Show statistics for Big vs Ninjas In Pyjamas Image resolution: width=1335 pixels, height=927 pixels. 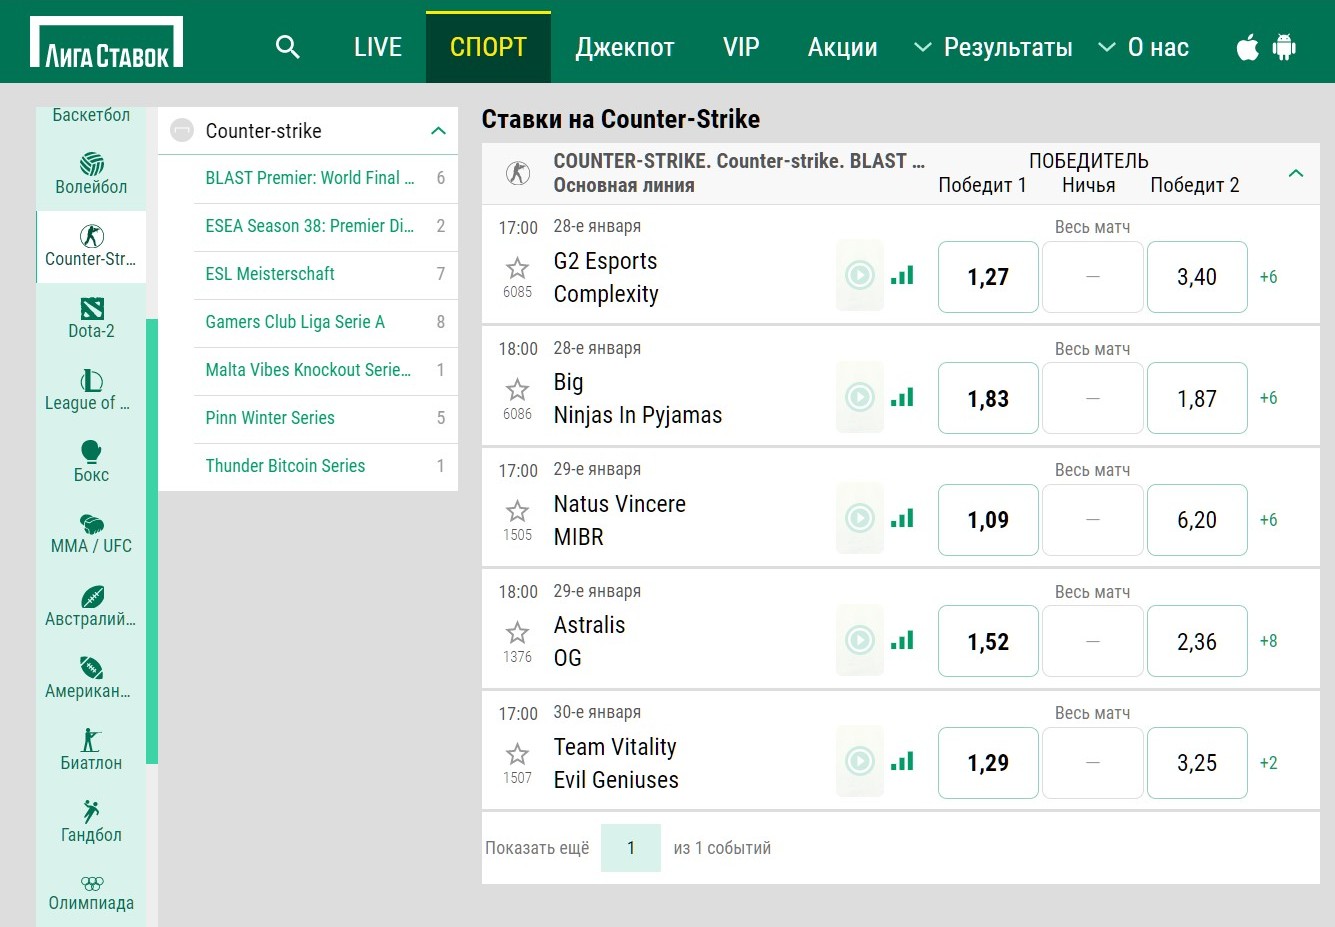903,397
